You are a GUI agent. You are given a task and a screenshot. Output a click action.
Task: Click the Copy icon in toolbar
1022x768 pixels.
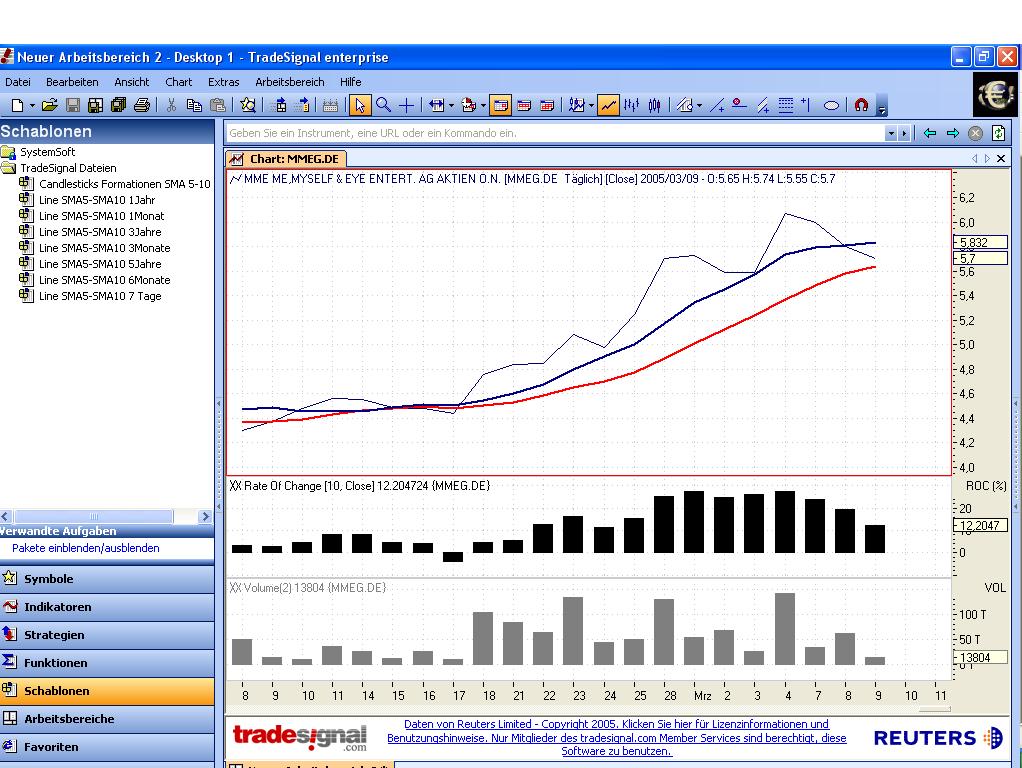click(x=194, y=105)
